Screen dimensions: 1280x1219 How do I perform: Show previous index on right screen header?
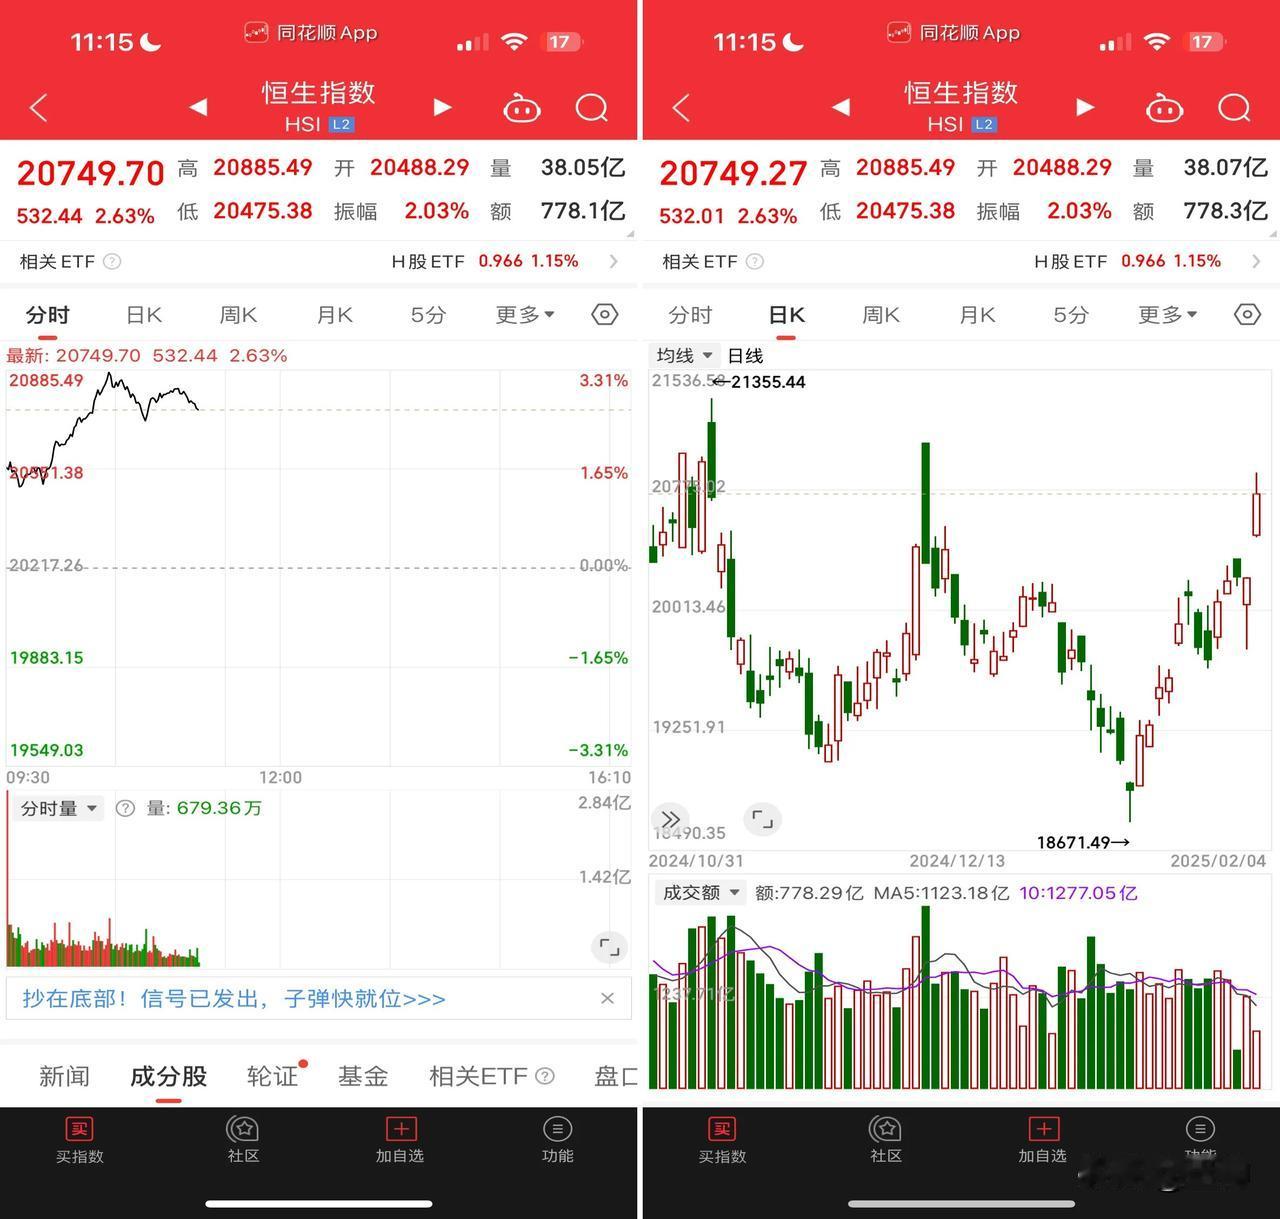(841, 107)
